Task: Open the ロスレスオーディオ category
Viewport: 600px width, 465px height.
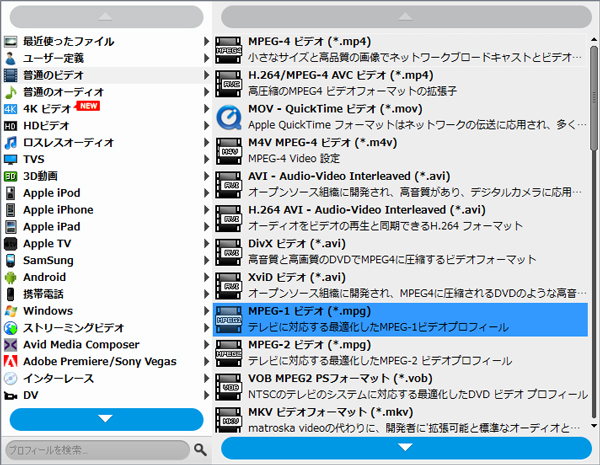Action: coord(107,142)
